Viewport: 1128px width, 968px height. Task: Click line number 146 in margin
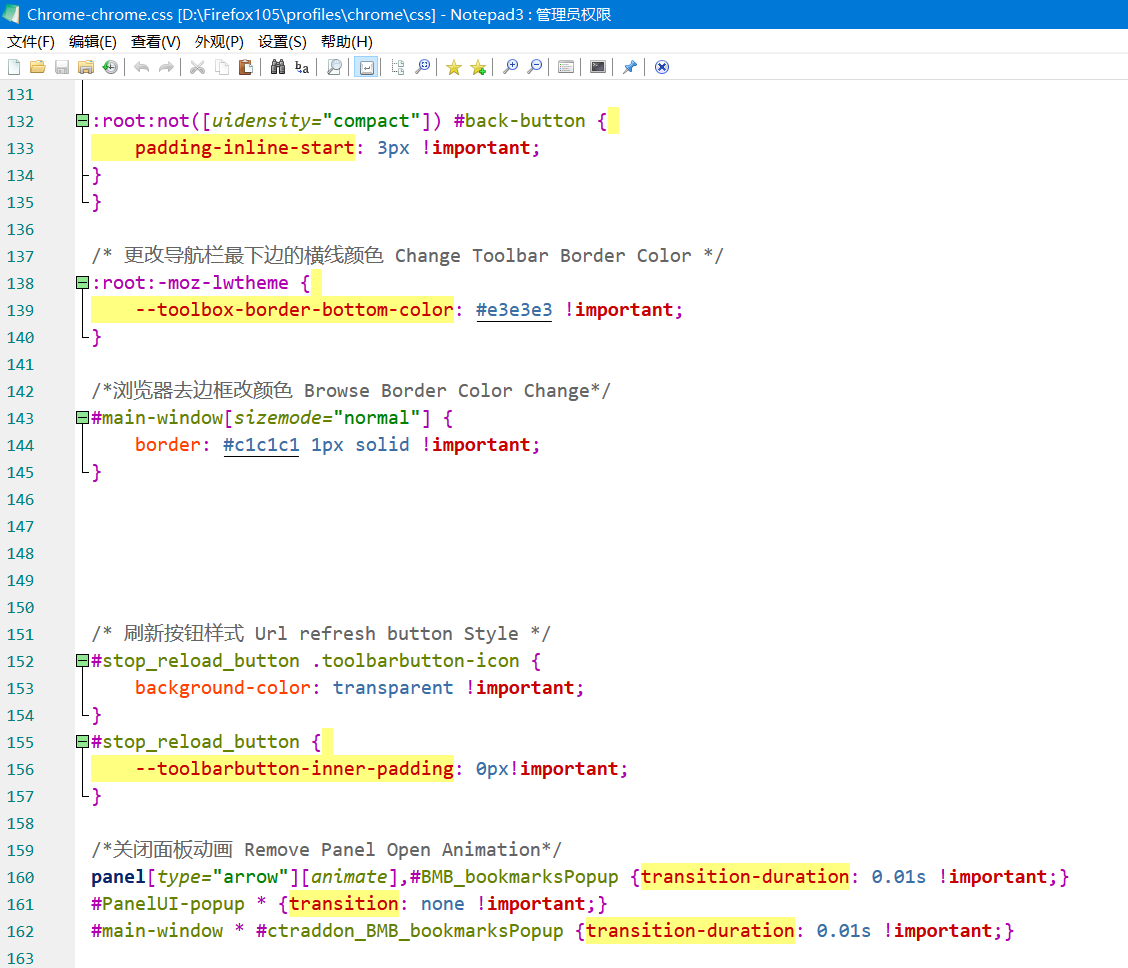[20, 499]
